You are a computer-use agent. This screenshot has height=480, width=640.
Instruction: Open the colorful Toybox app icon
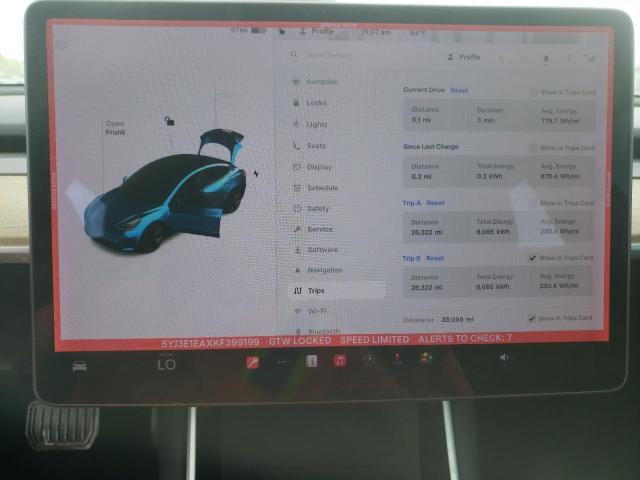[426, 358]
